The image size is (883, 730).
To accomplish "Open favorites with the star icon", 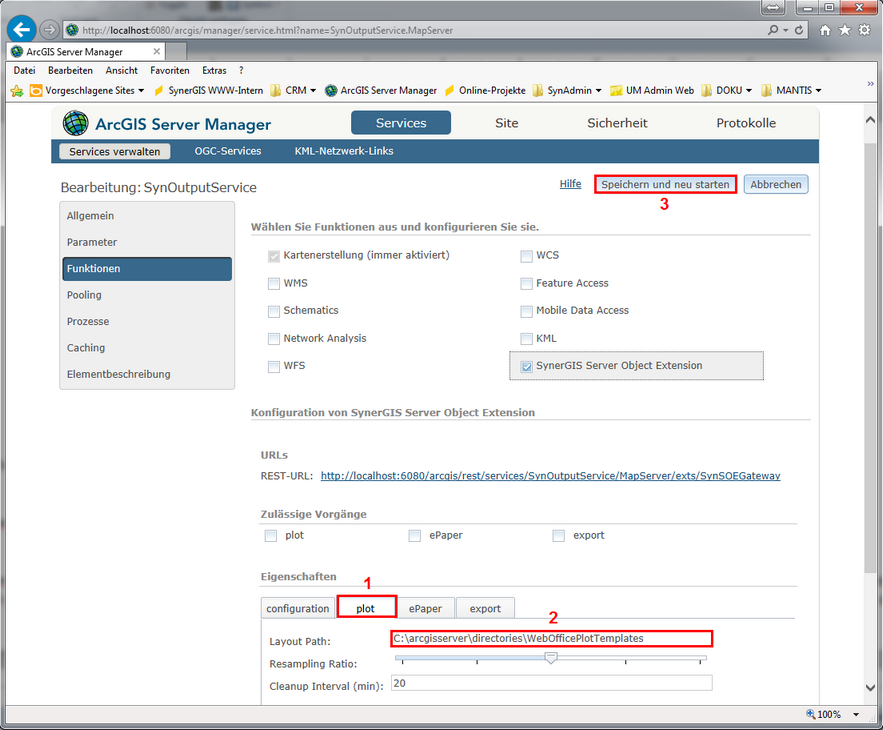I will point(845,30).
